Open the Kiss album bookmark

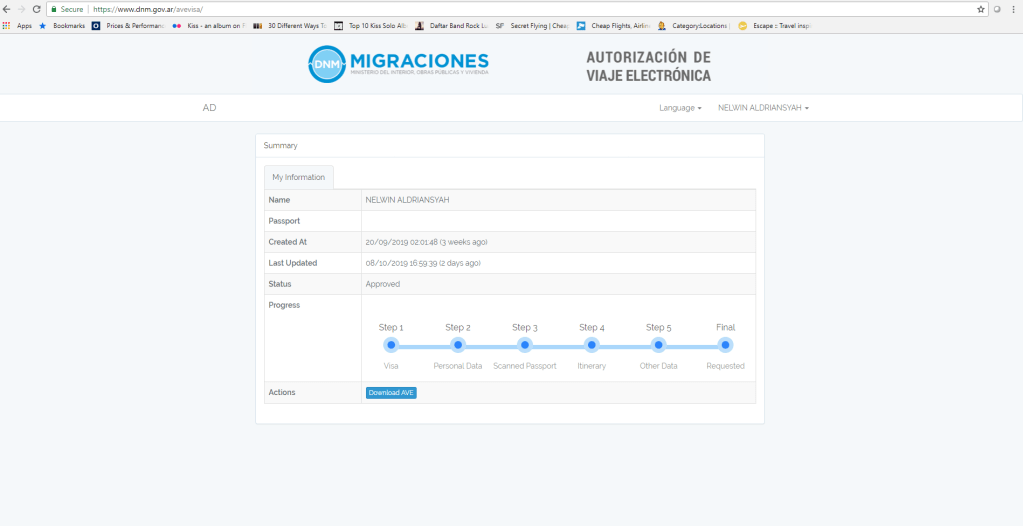pyautogui.click(x=209, y=26)
